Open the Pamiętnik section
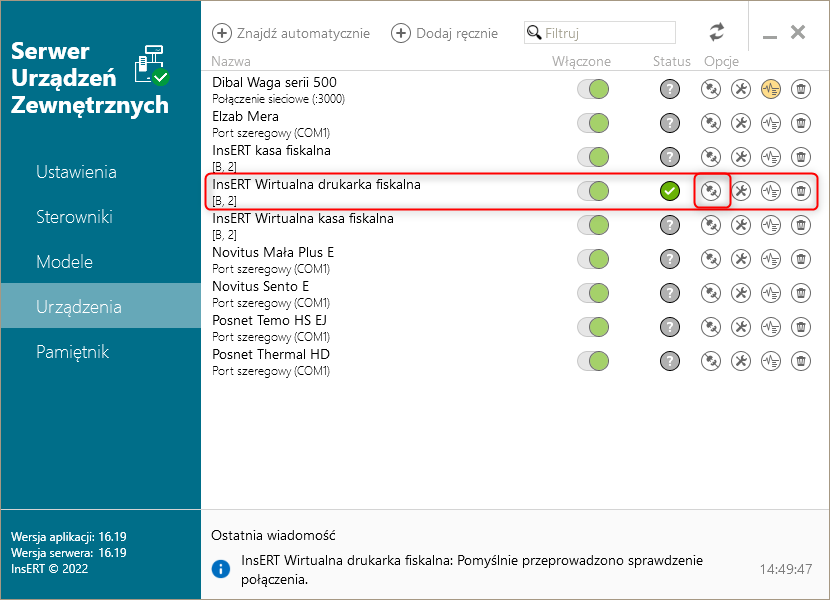This screenshot has height=600, width=830. [x=72, y=352]
